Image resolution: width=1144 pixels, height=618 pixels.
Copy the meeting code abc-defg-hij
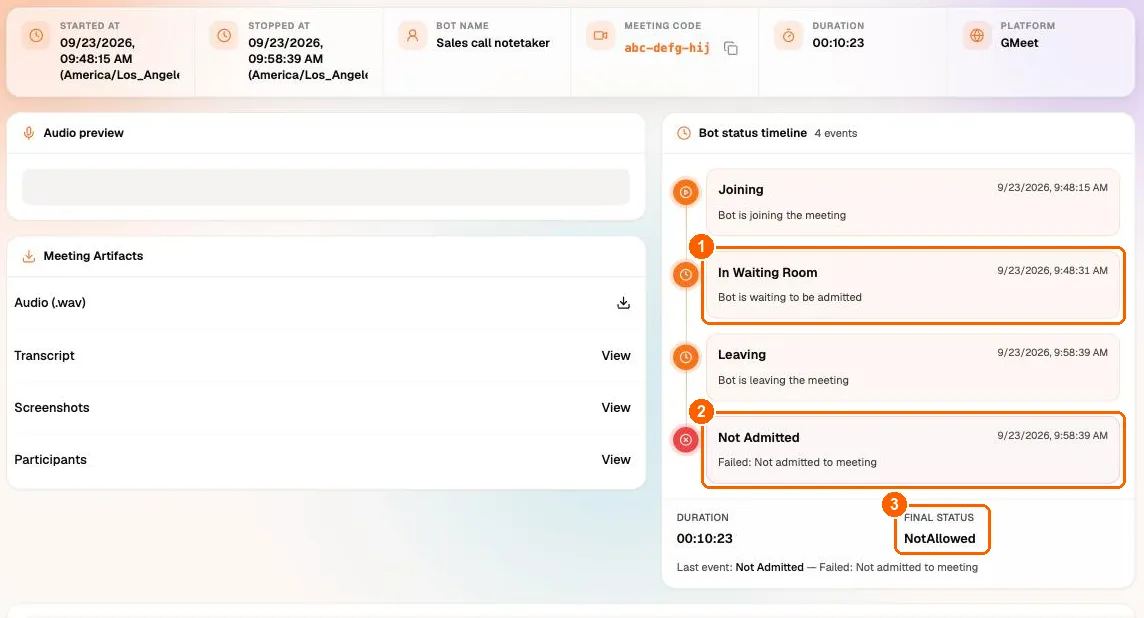(x=730, y=48)
